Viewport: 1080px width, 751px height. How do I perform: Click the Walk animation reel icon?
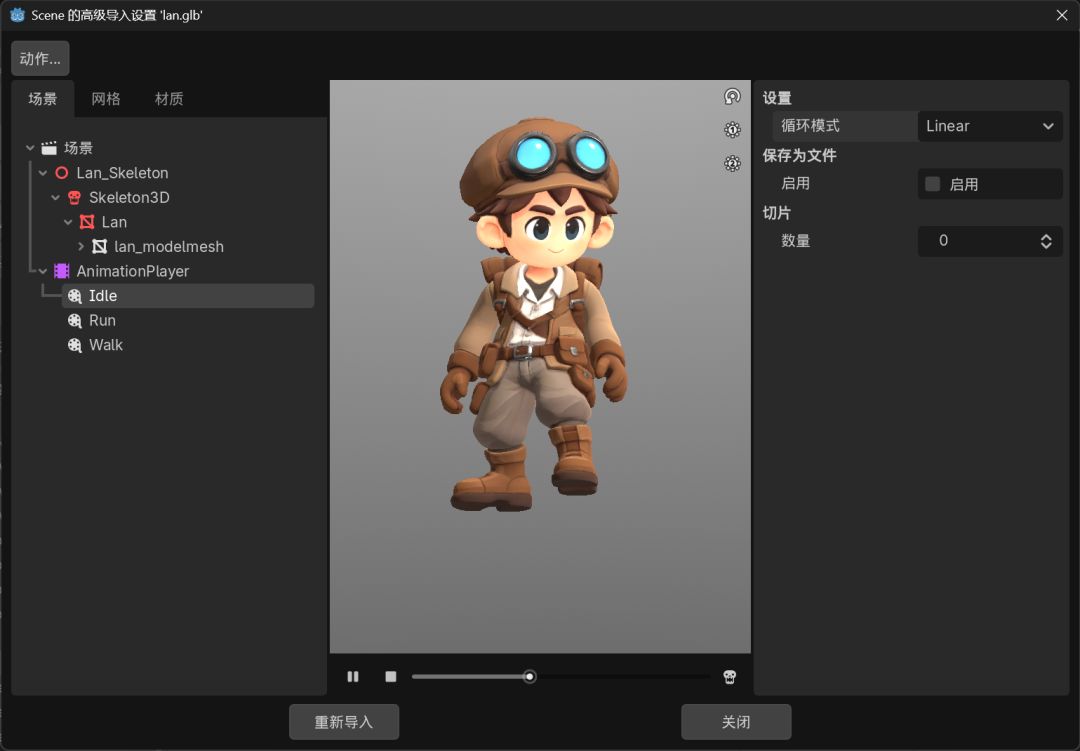tap(74, 345)
